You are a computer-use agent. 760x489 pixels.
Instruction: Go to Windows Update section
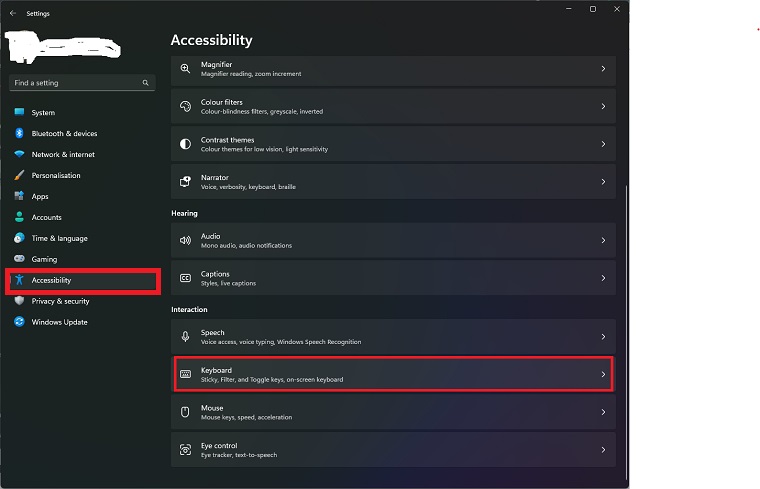(59, 322)
